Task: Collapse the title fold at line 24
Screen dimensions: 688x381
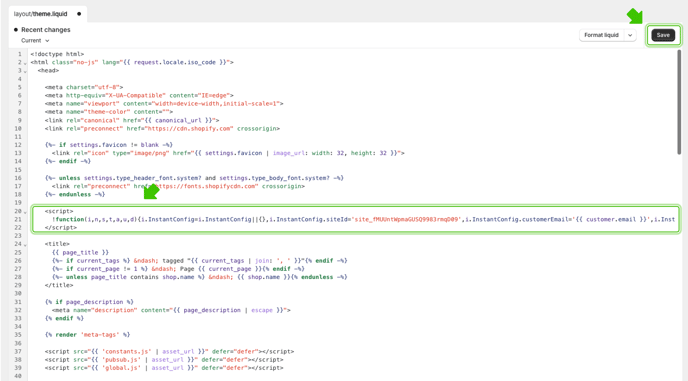Action: (25, 244)
